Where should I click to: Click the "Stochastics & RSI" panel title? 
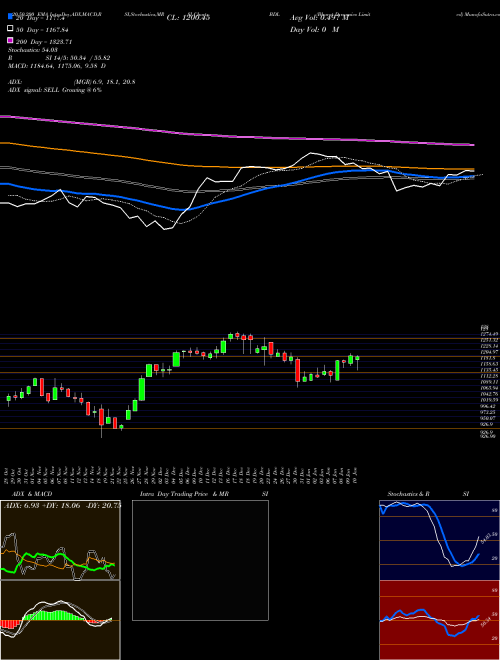[x=428, y=494]
